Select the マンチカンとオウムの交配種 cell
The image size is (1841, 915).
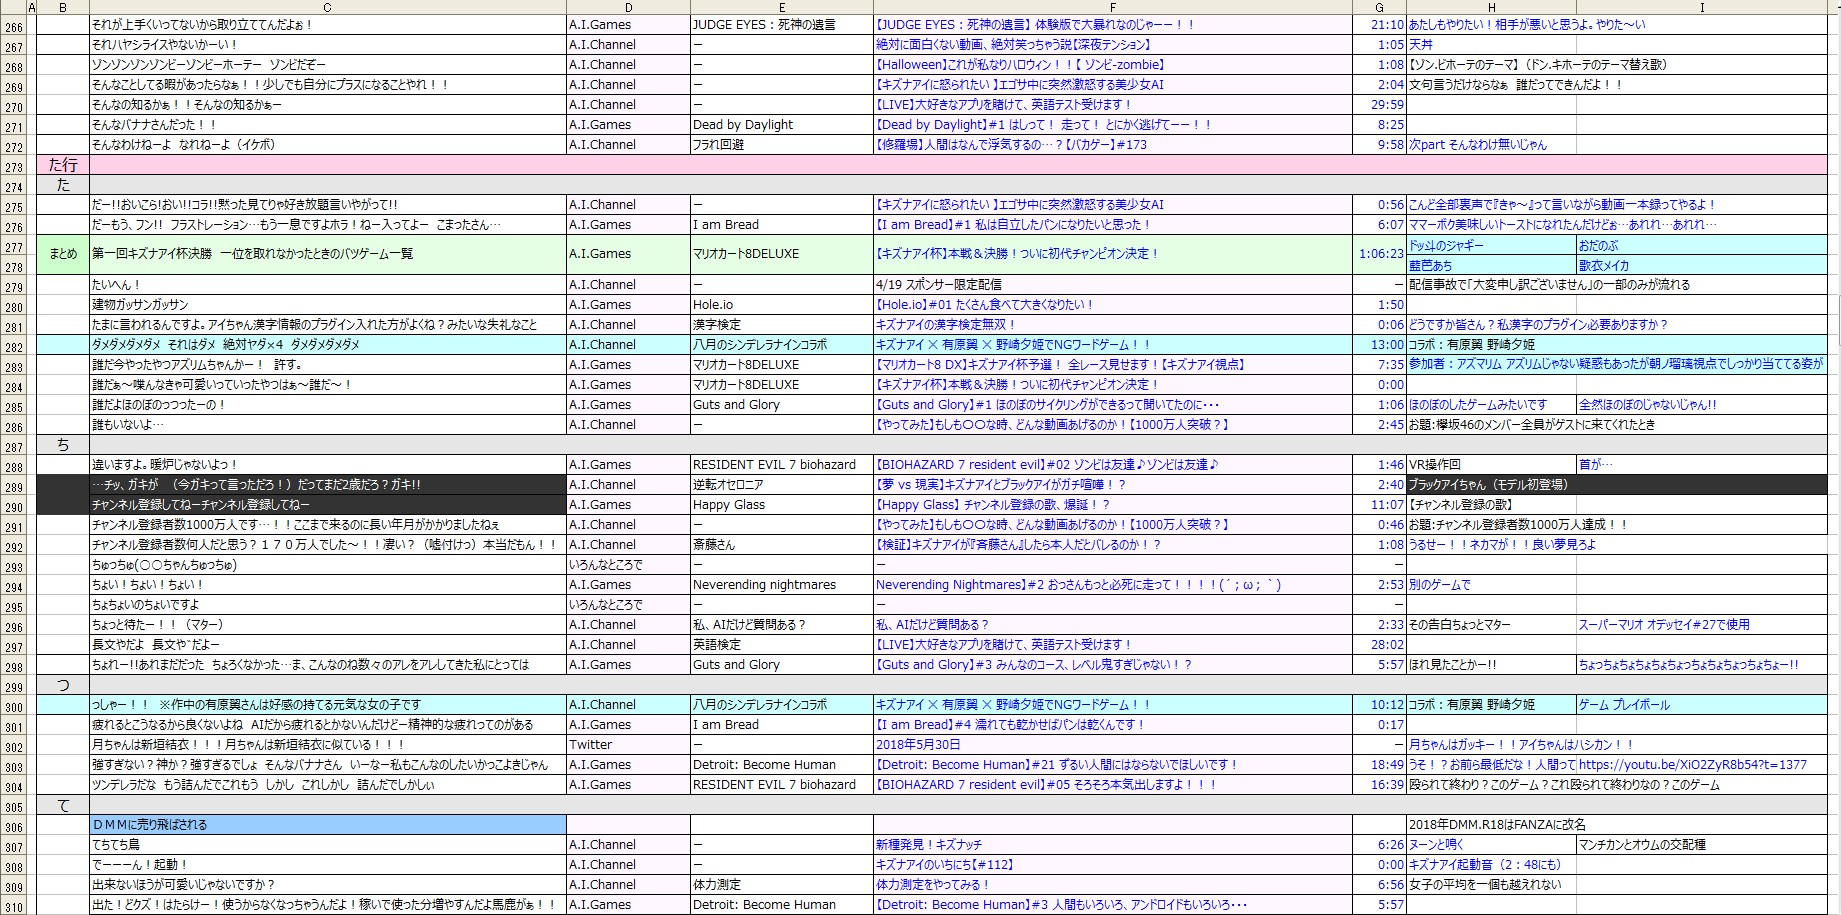[x=1702, y=844]
